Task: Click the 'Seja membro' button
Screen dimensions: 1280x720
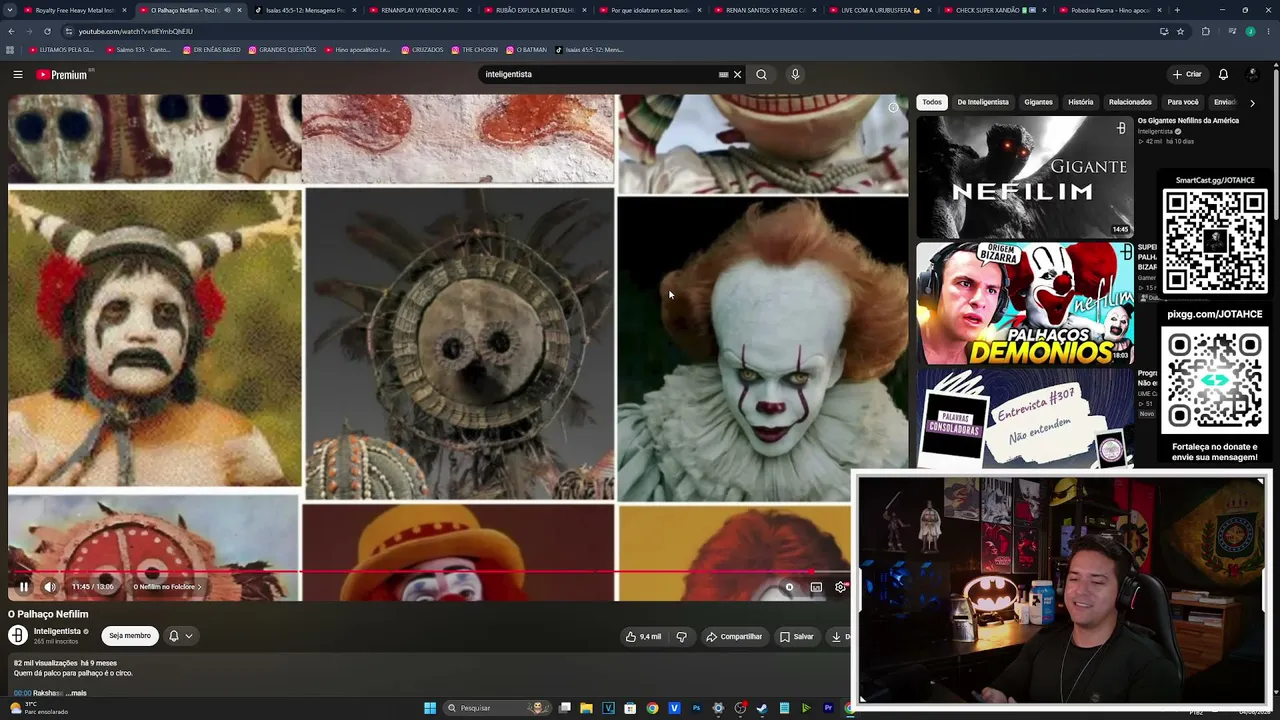Action: [130, 636]
